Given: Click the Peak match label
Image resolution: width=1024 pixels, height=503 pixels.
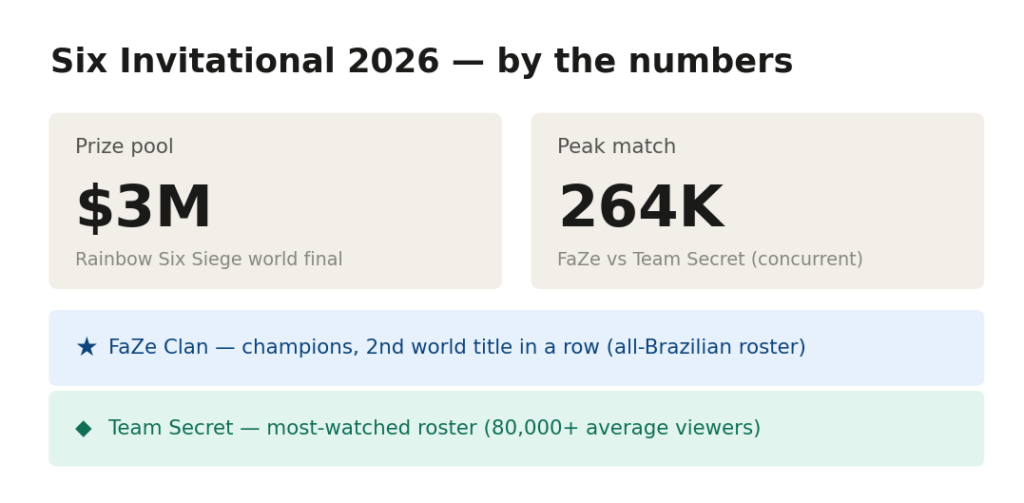Looking at the screenshot, I should (616, 146).
